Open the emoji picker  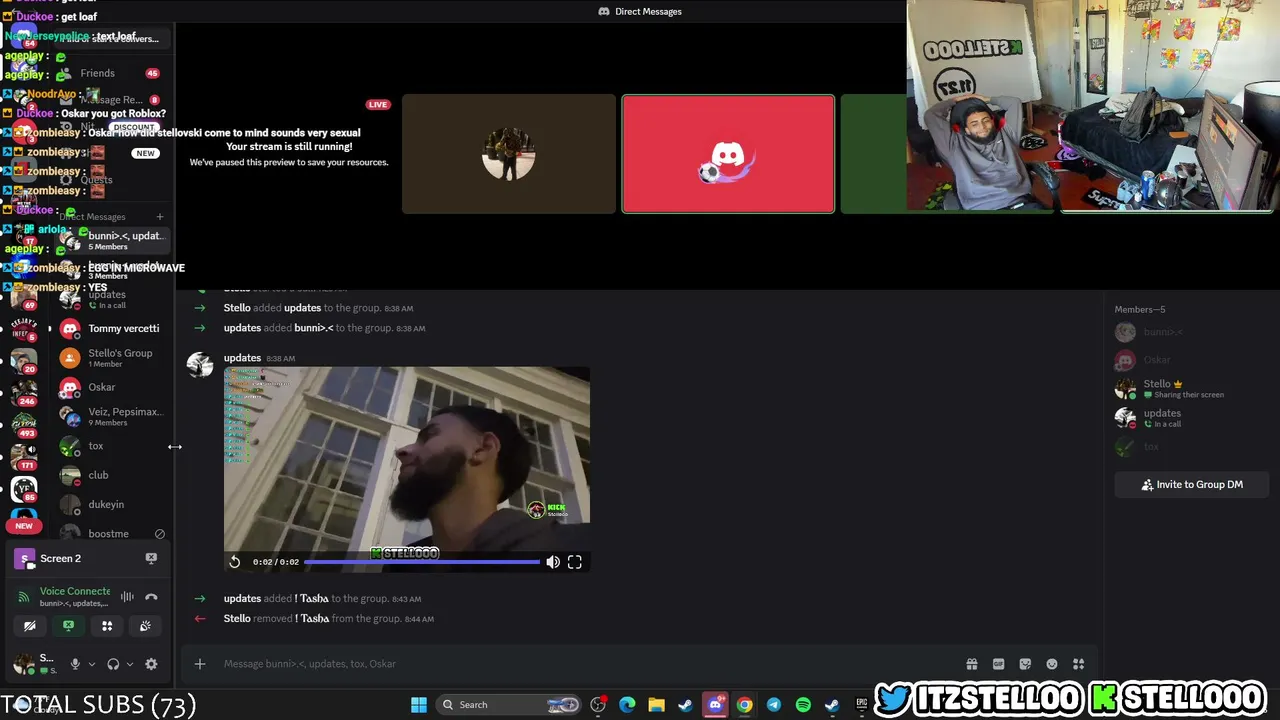[x=1052, y=664]
